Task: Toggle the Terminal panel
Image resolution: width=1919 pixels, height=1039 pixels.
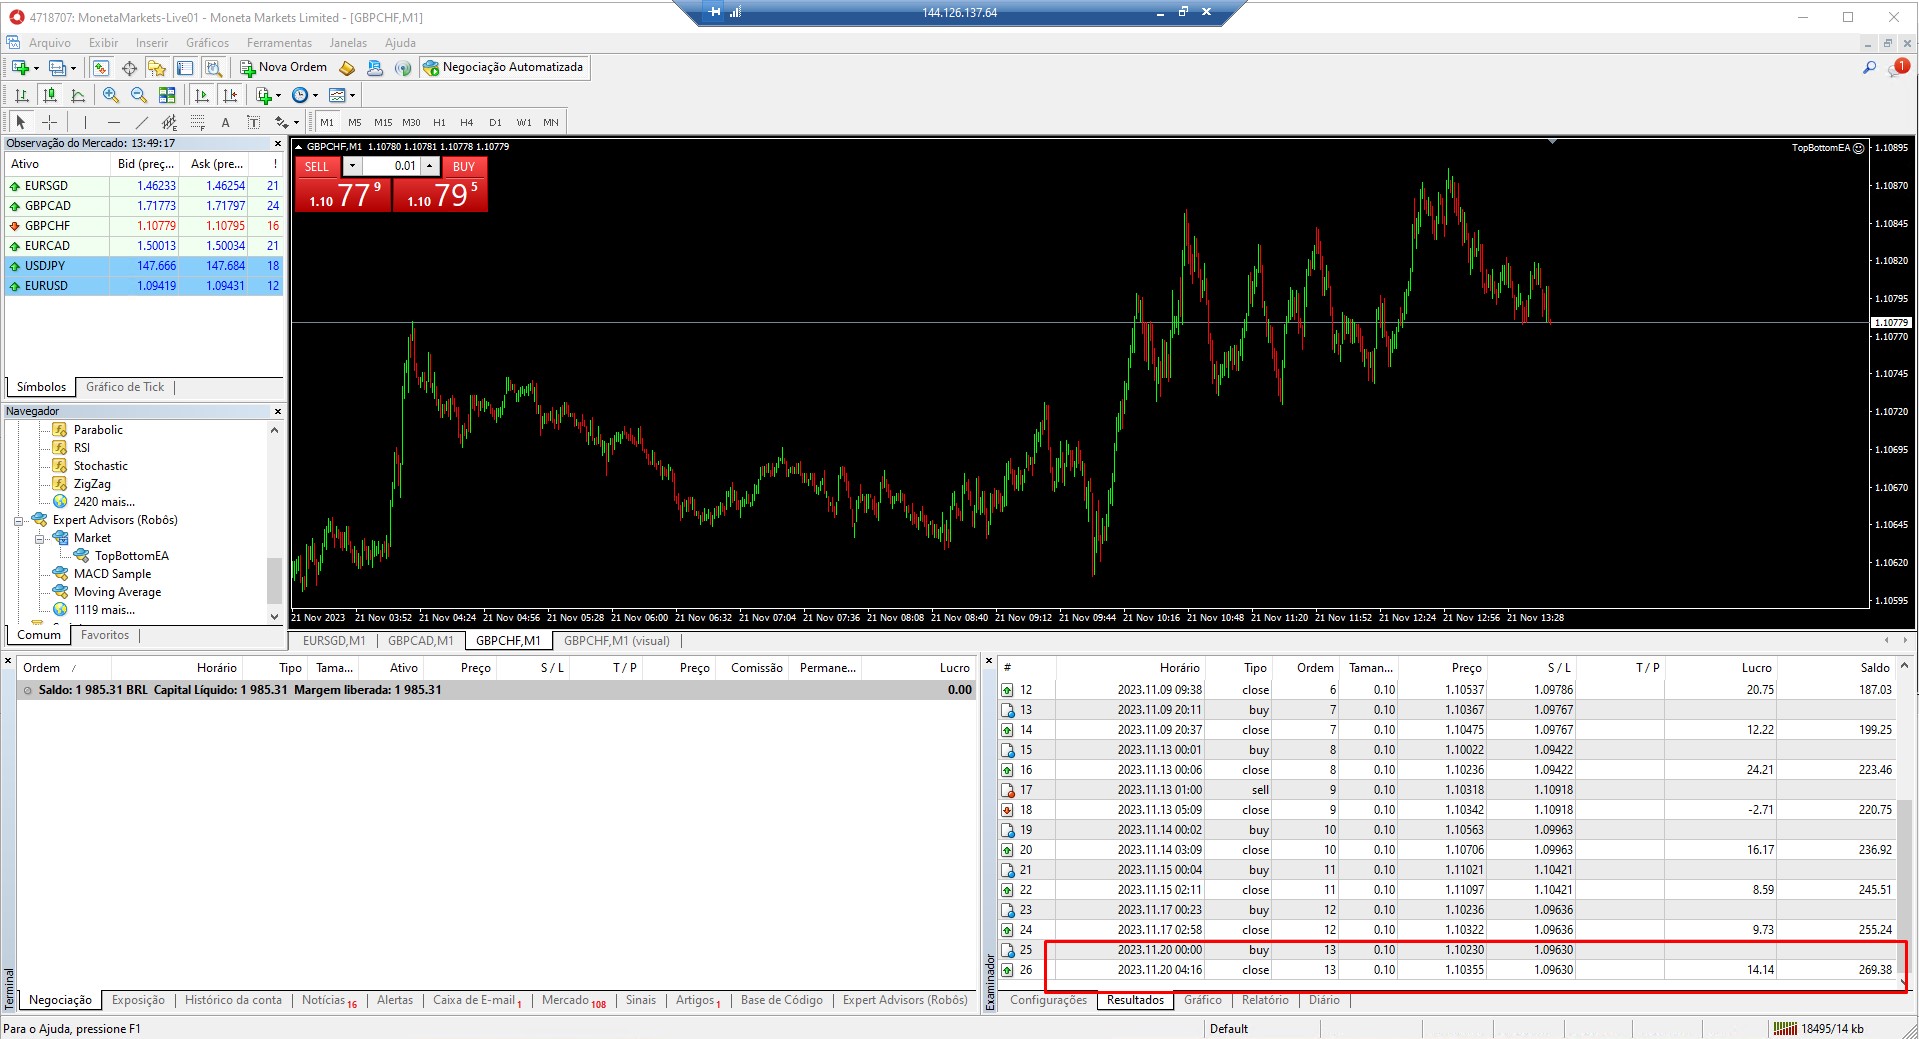Action: pos(185,68)
